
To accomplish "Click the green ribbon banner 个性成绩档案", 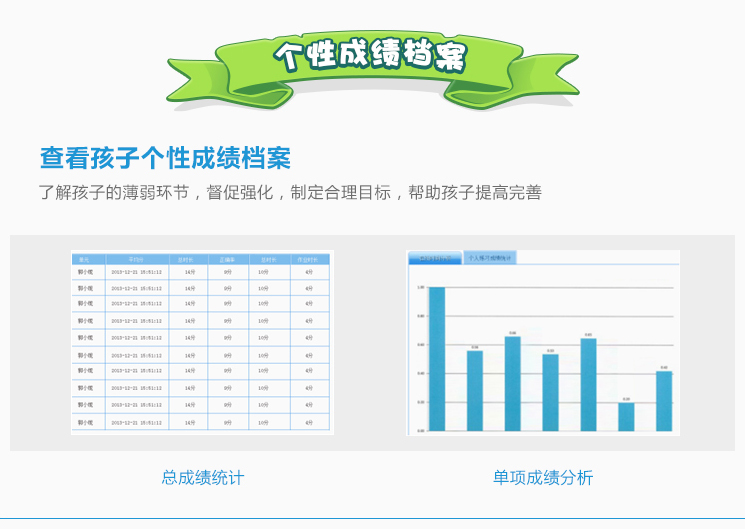I will [x=371, y=57].
